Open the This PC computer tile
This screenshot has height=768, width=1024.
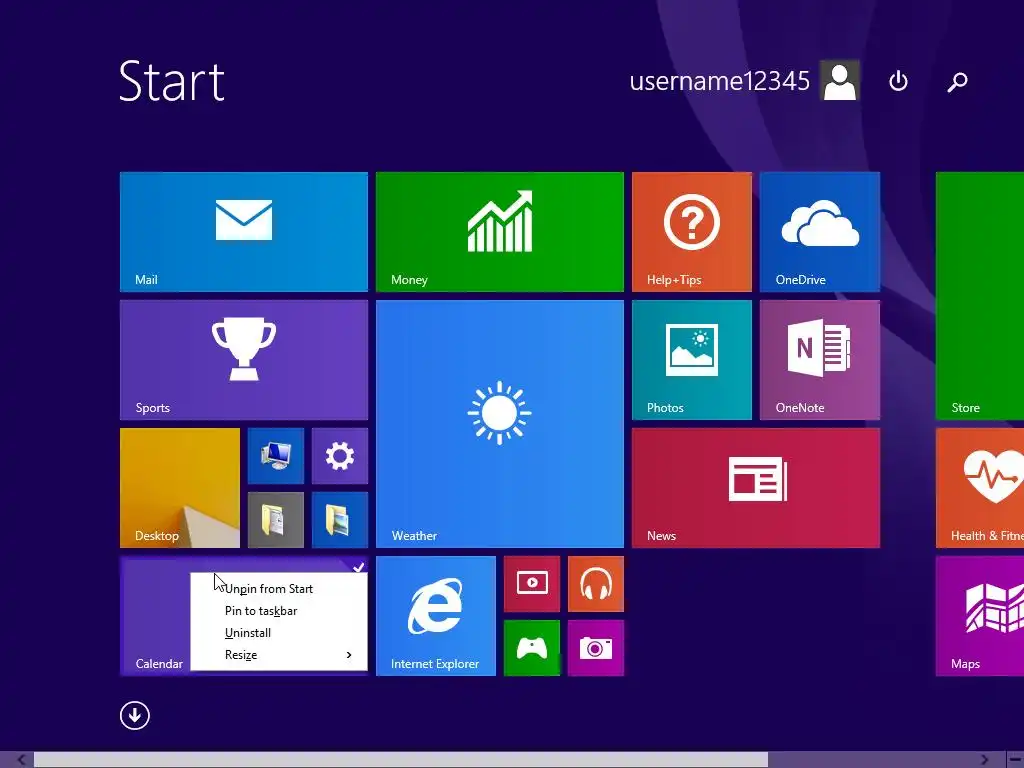(276, 456)
